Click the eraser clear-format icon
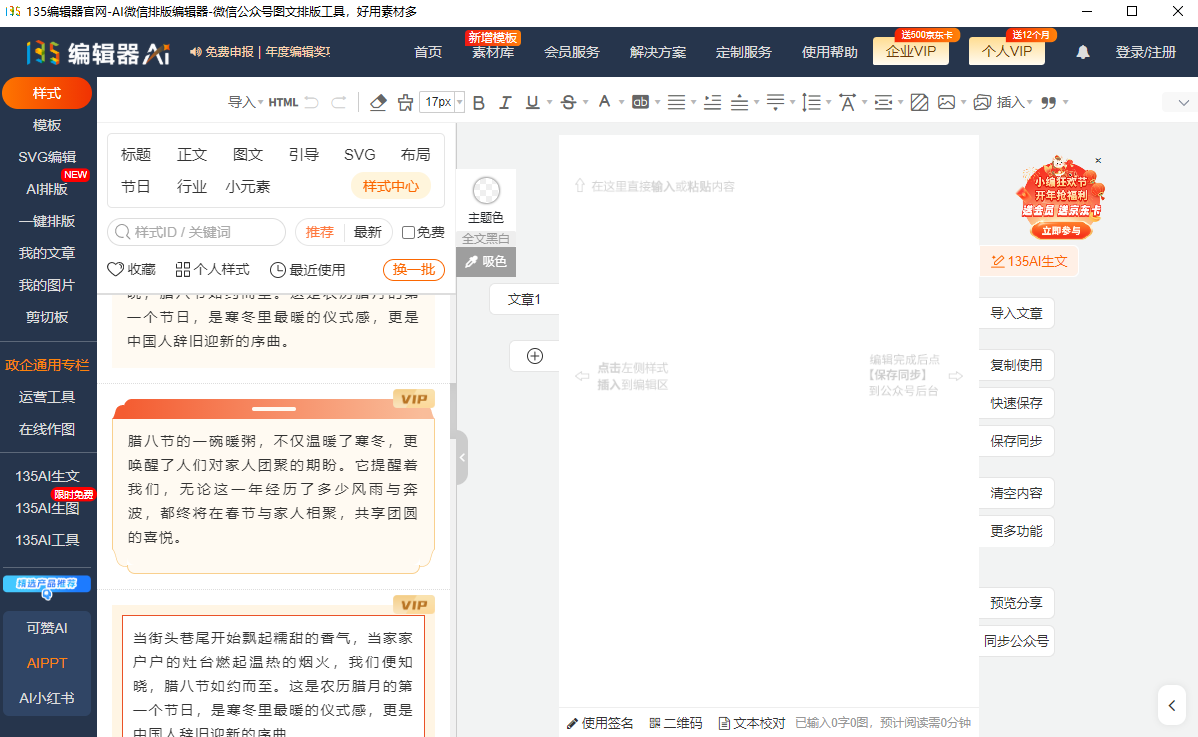The width and height of the screenshot is (1198, 737). coord(377,102)
